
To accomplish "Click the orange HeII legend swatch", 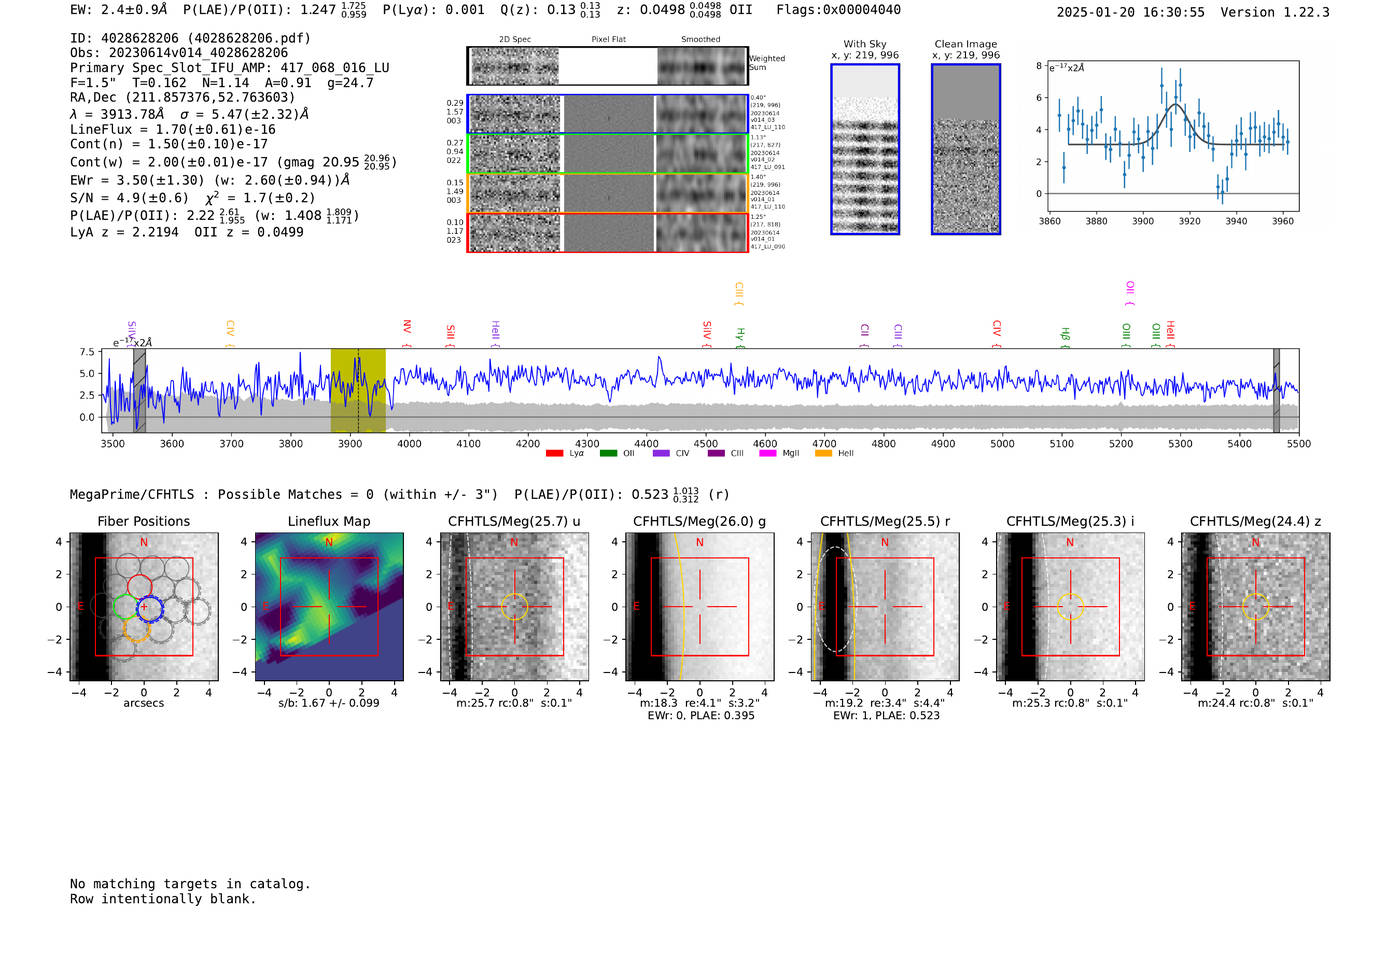I will (823, 453).
